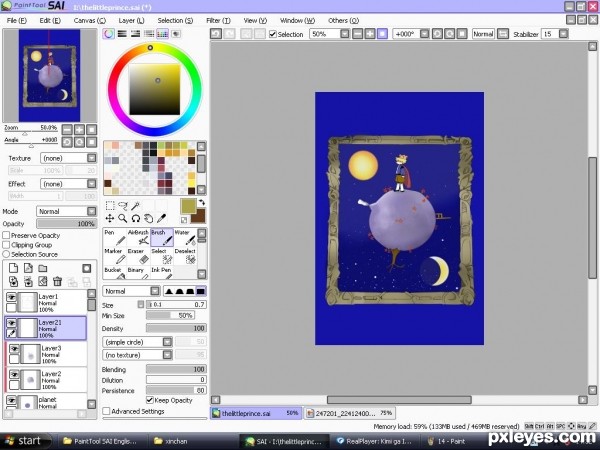The image size is (600, 450).
Task: Open PaintTool SAI English taskbar button
Action: (101, 441)
